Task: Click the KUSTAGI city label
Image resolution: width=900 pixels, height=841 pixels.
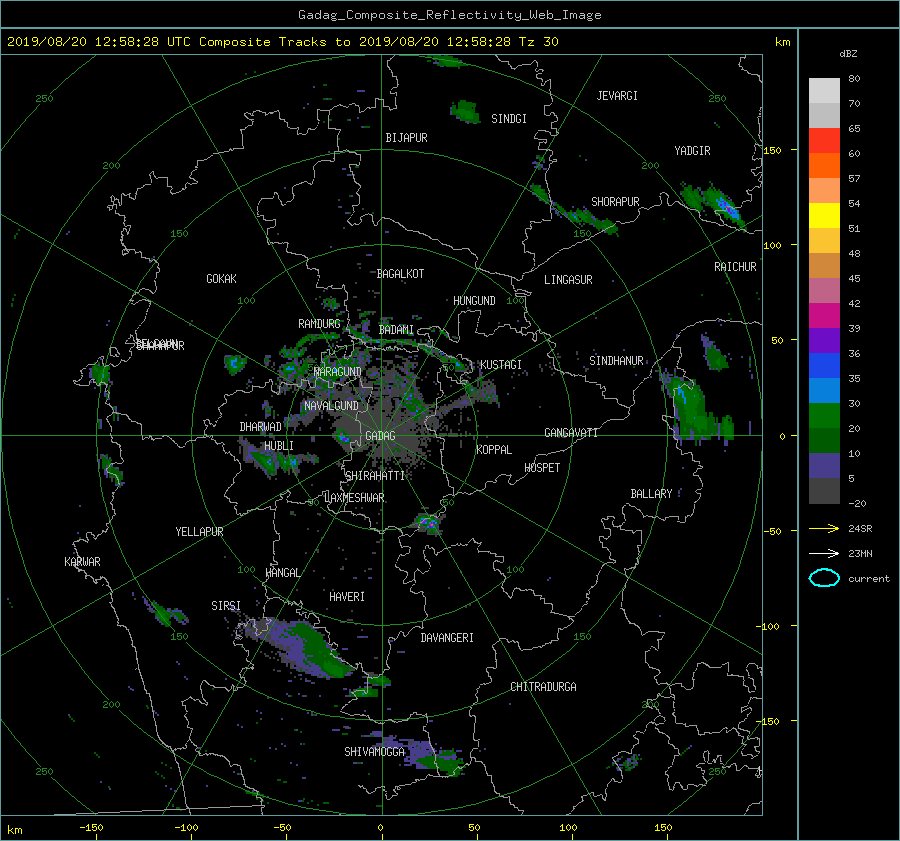Action: [501, 365]
